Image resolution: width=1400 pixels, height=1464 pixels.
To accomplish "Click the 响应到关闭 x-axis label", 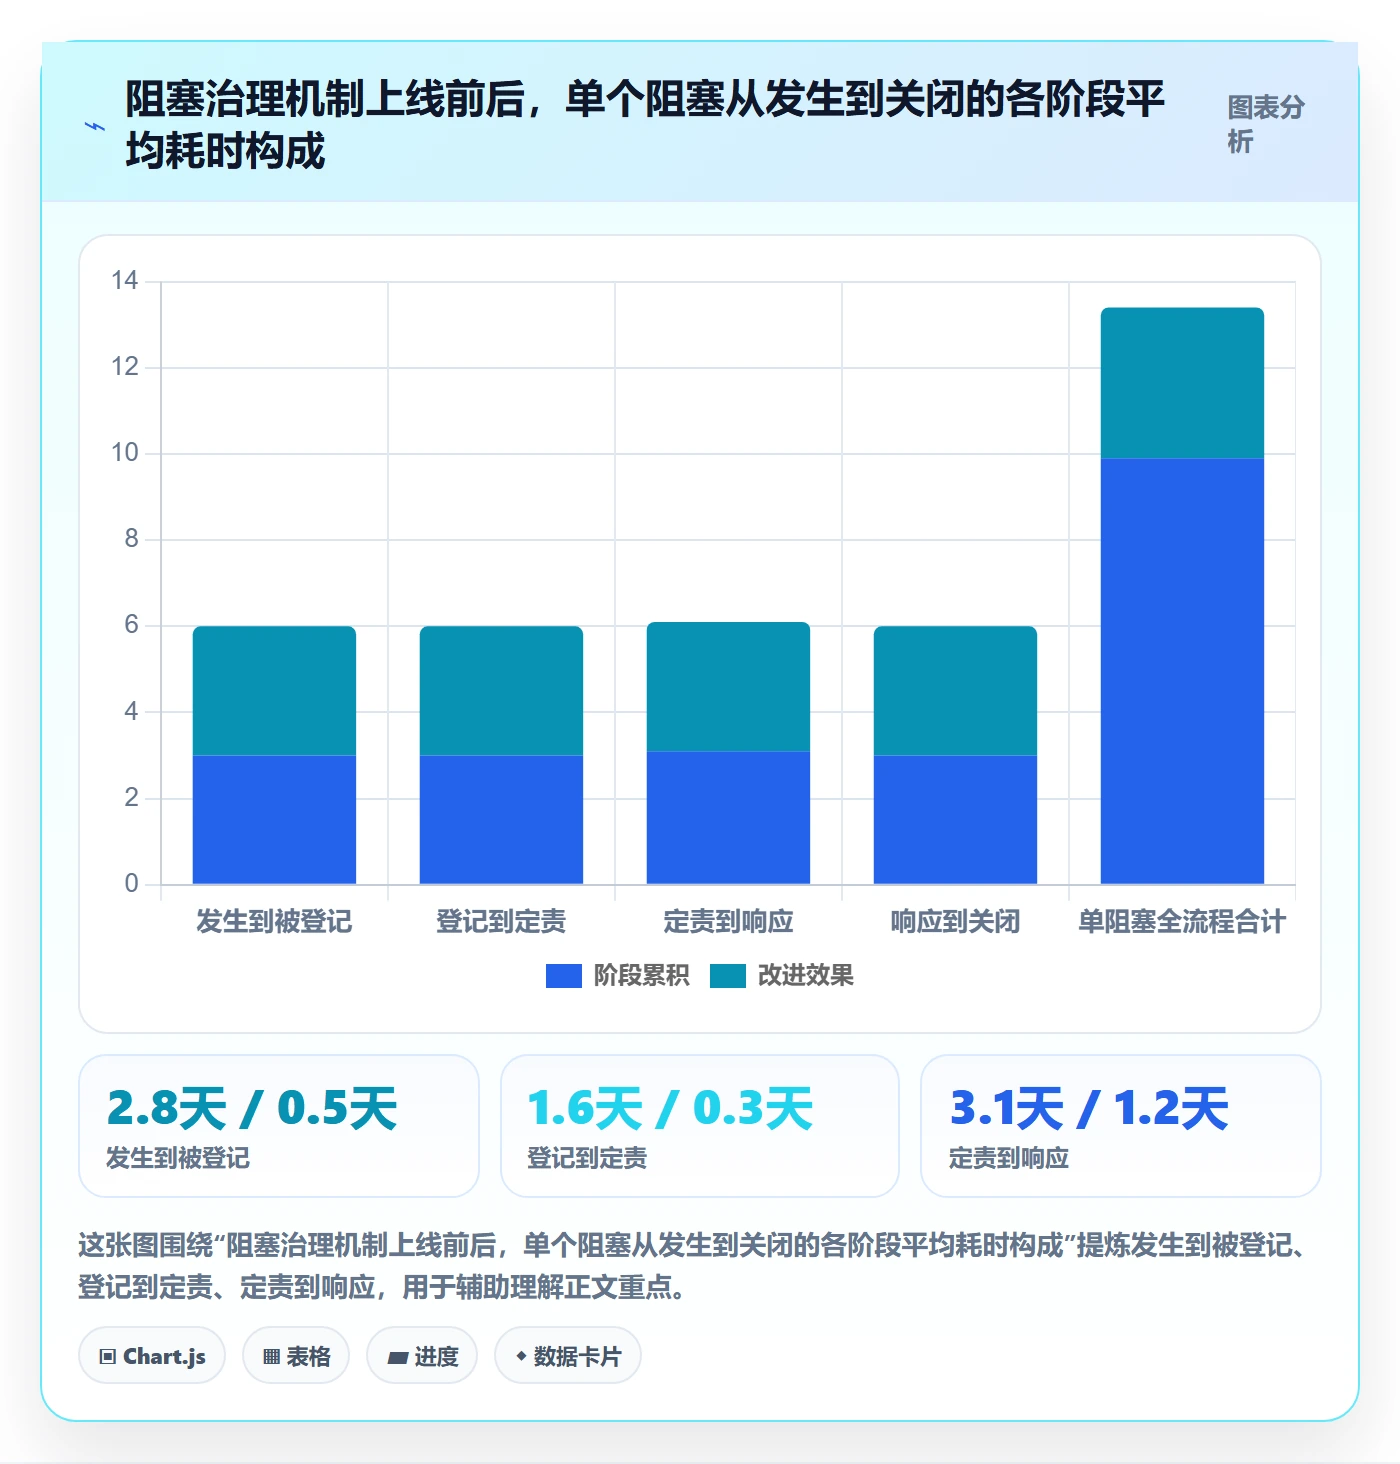I will pyautogui.click(x=955, y=921).
